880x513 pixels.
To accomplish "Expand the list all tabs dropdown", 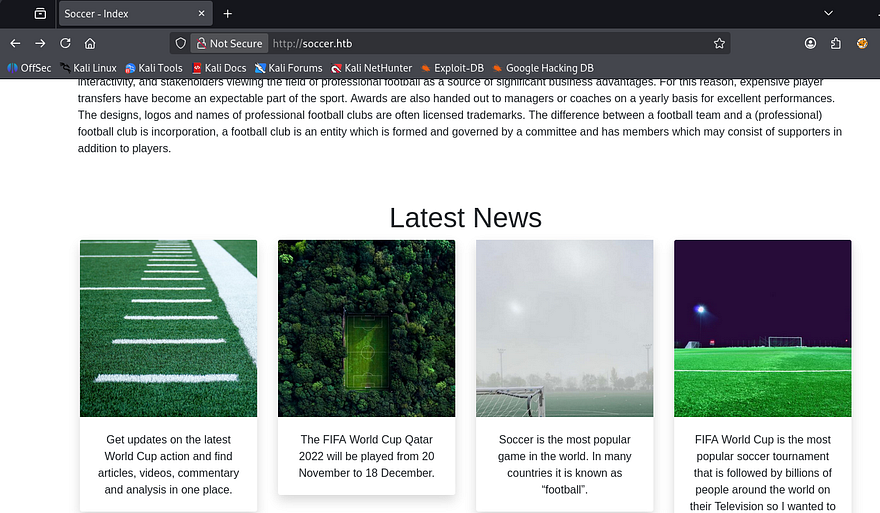I will (x=828, y=13).
